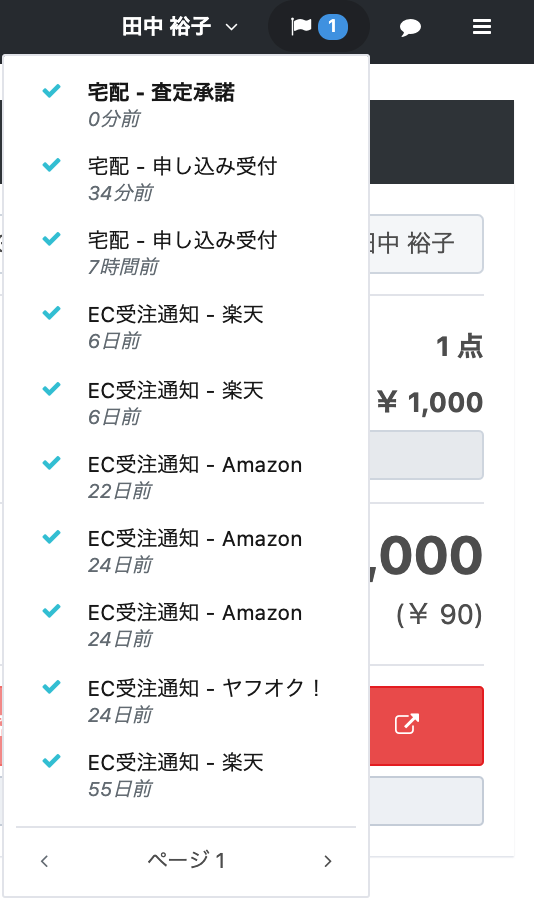Toggle read checkmark for 55日前 楽天 notification

tap(51, 760)
